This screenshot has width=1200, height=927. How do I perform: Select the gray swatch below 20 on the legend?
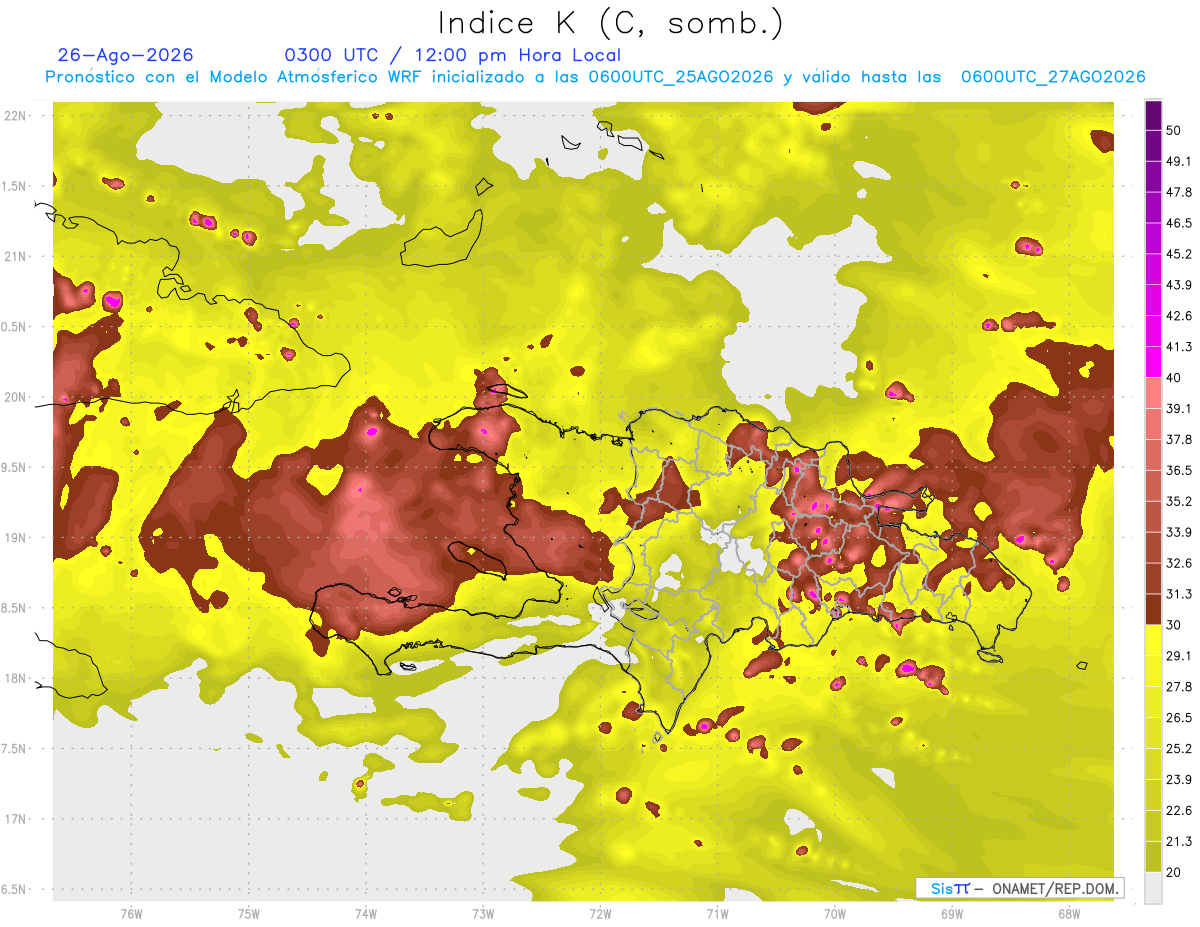[1154, 887]
